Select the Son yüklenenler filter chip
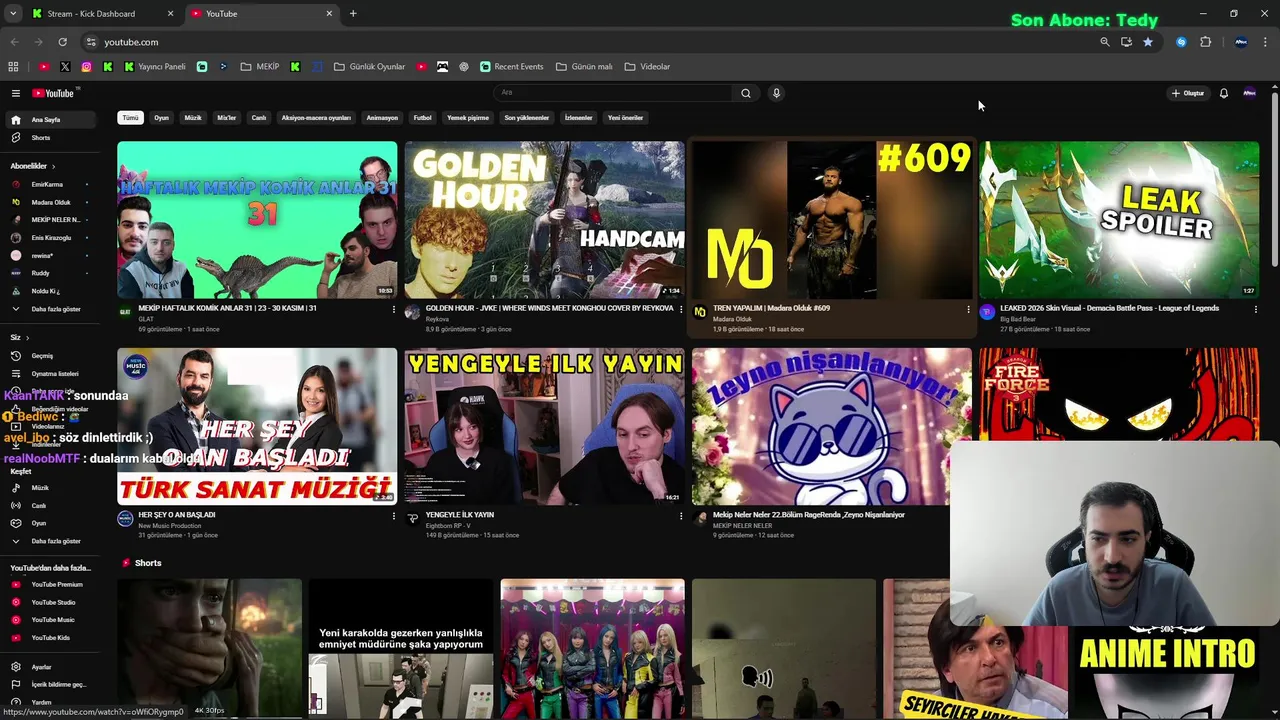 pyautogui.click(x=527, y=118)
